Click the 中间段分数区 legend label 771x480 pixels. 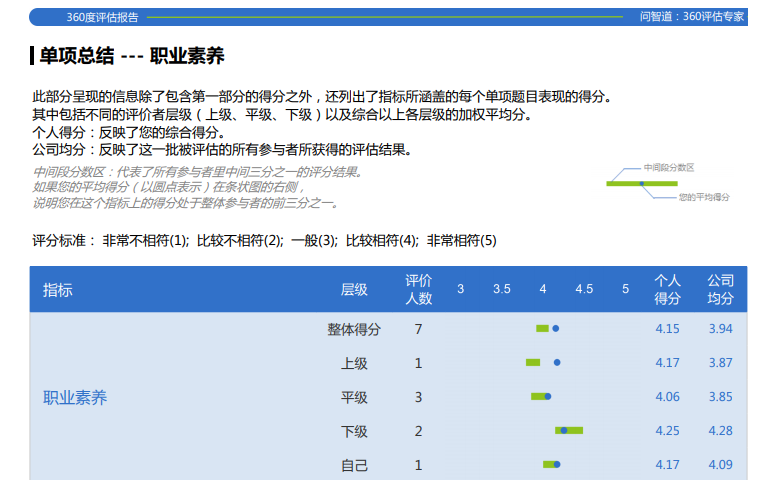click(668, 167)
